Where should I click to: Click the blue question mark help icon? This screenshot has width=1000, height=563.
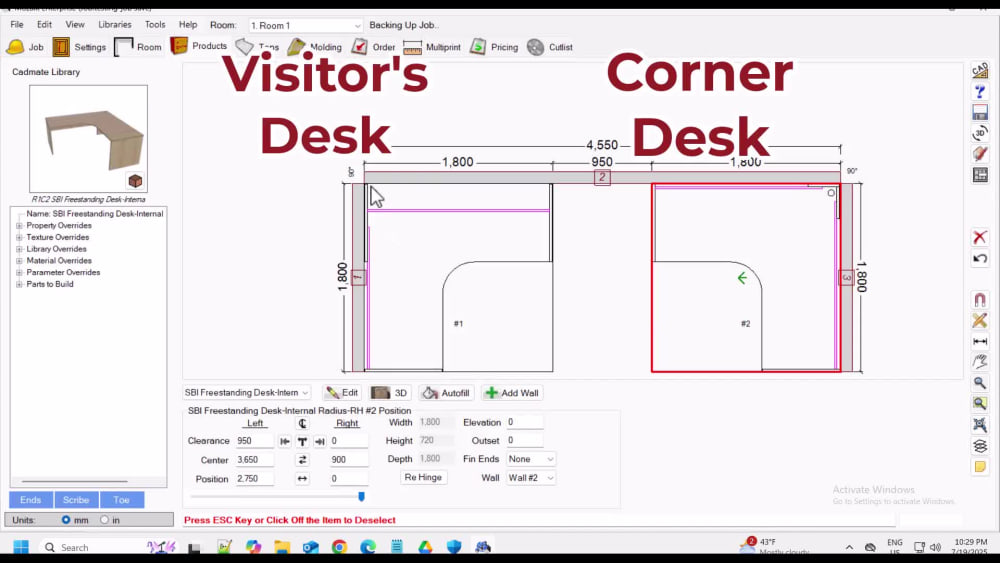coord(980,92)
